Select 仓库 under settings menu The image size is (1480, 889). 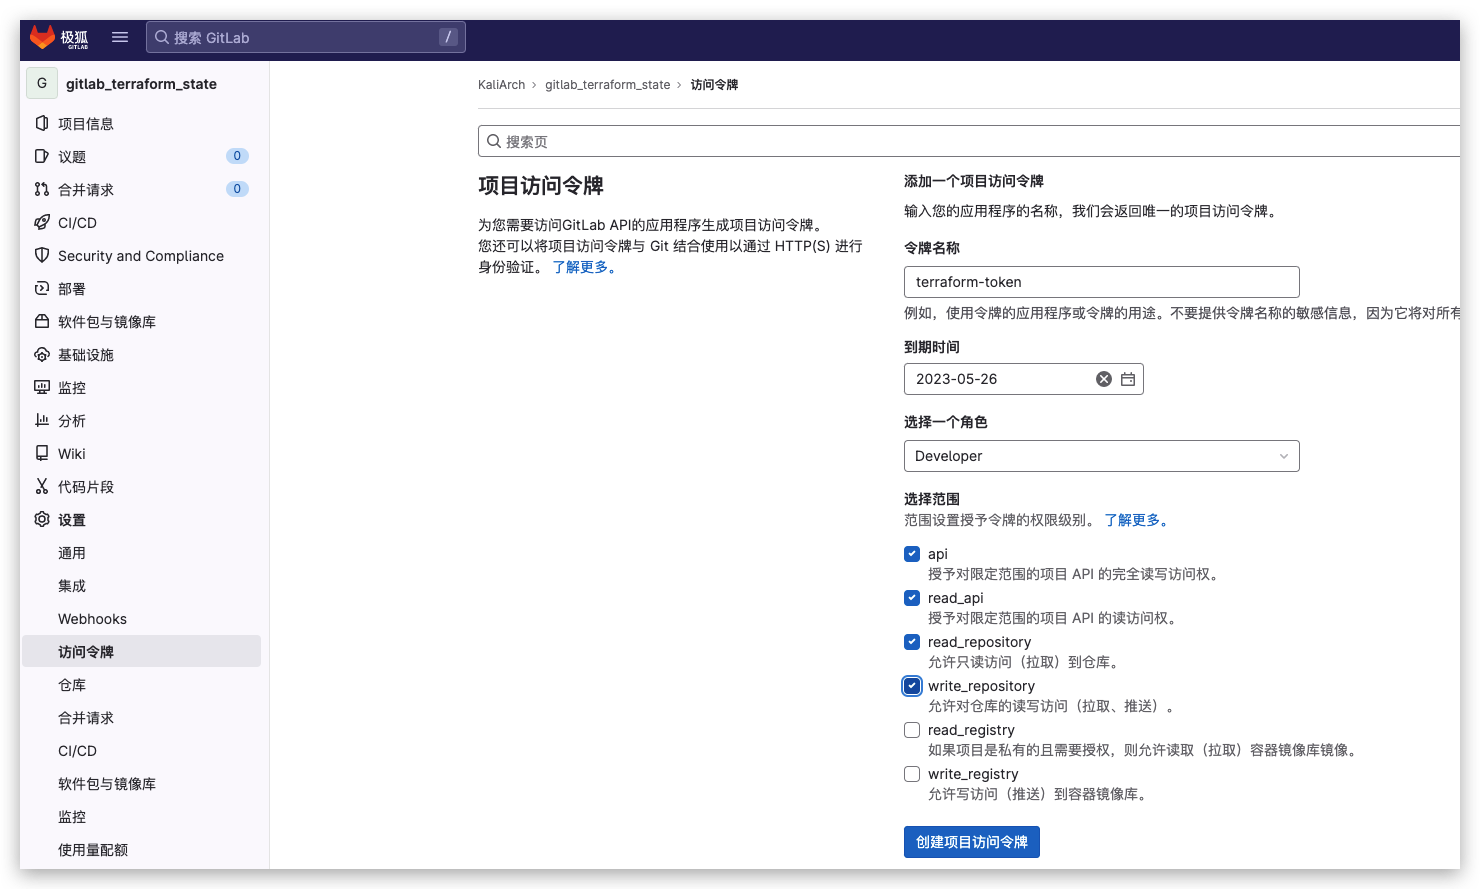point(72,685)
